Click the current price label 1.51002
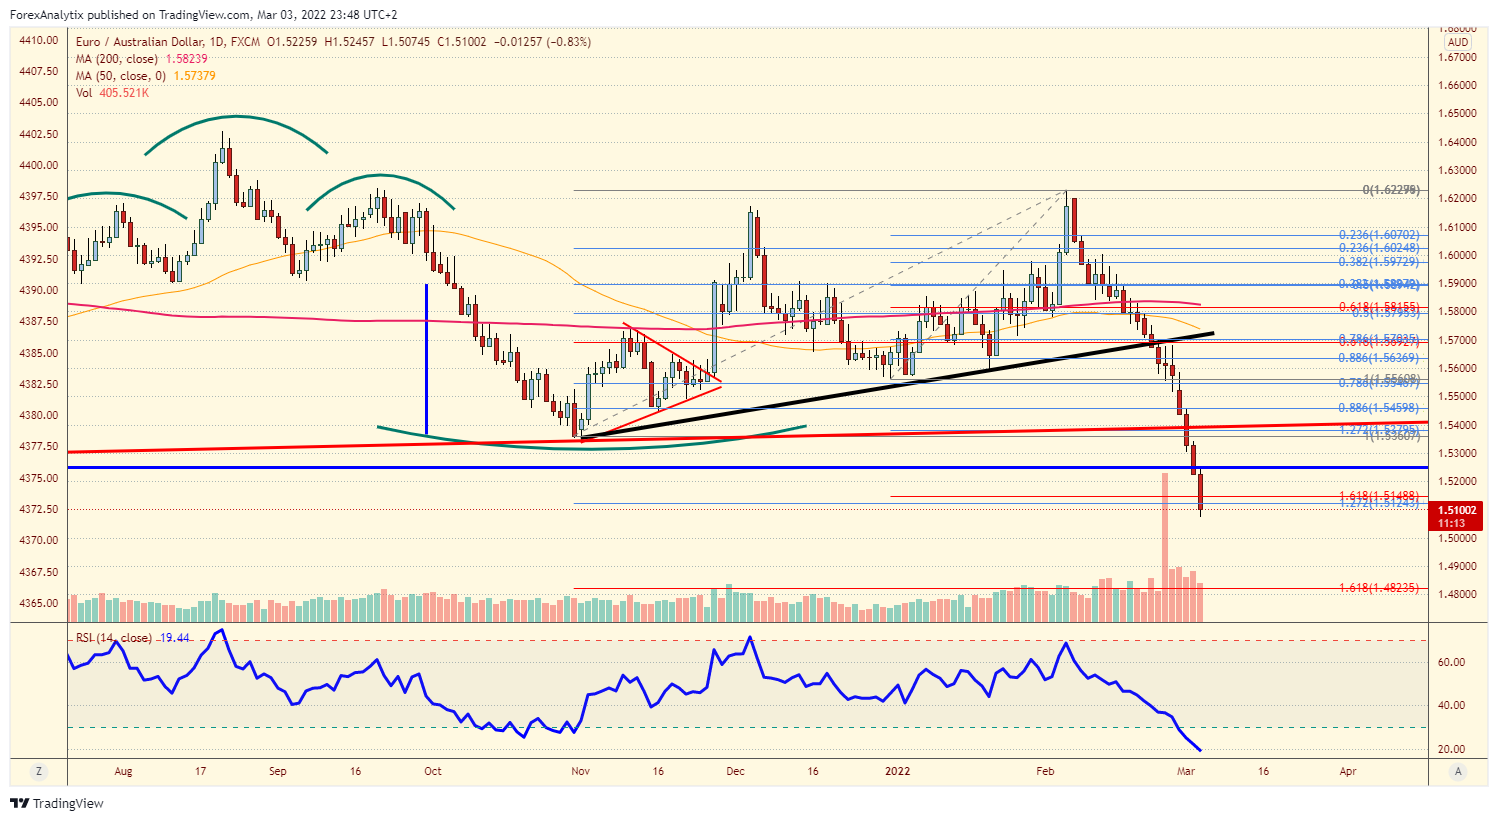This screenshot has height=821, width=1498. (1458, 510)
